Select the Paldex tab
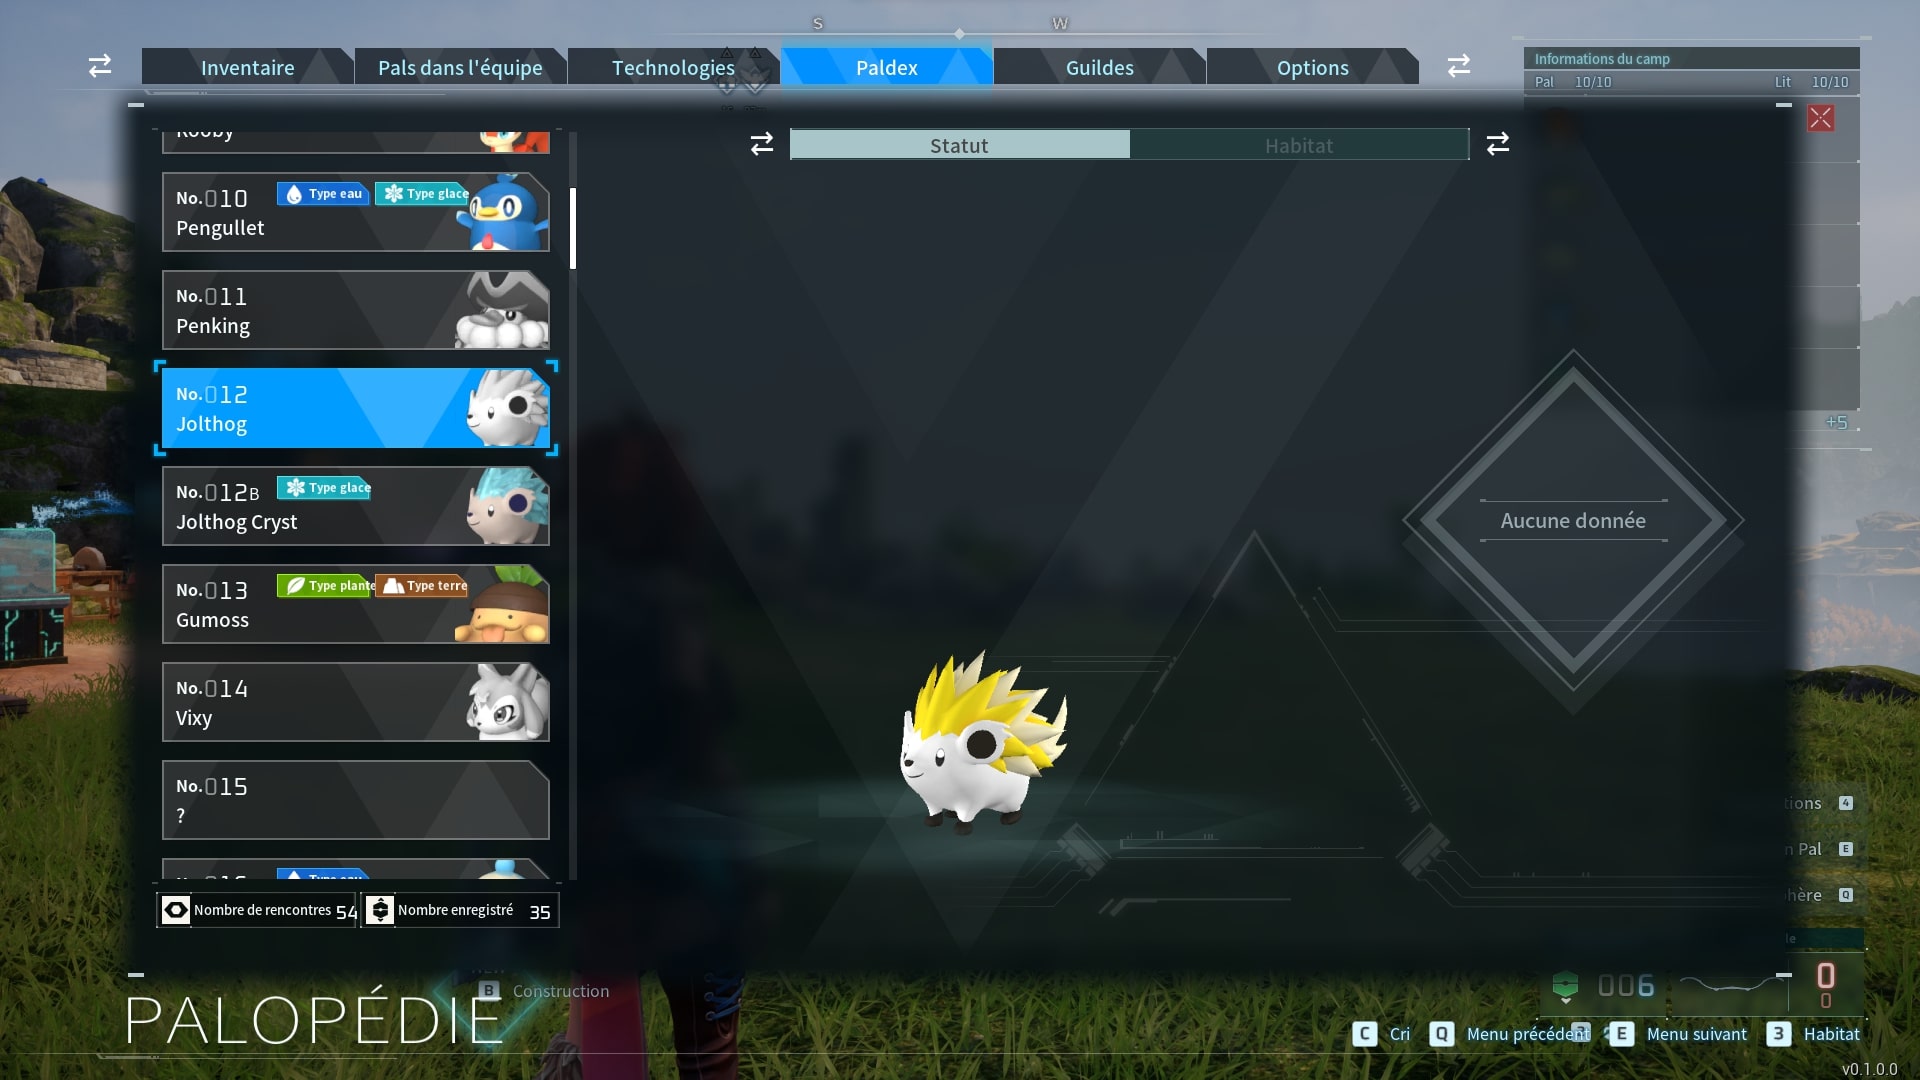This screenshot has height=1080, width=1920. pyautogui.click(x=886, y=67)
